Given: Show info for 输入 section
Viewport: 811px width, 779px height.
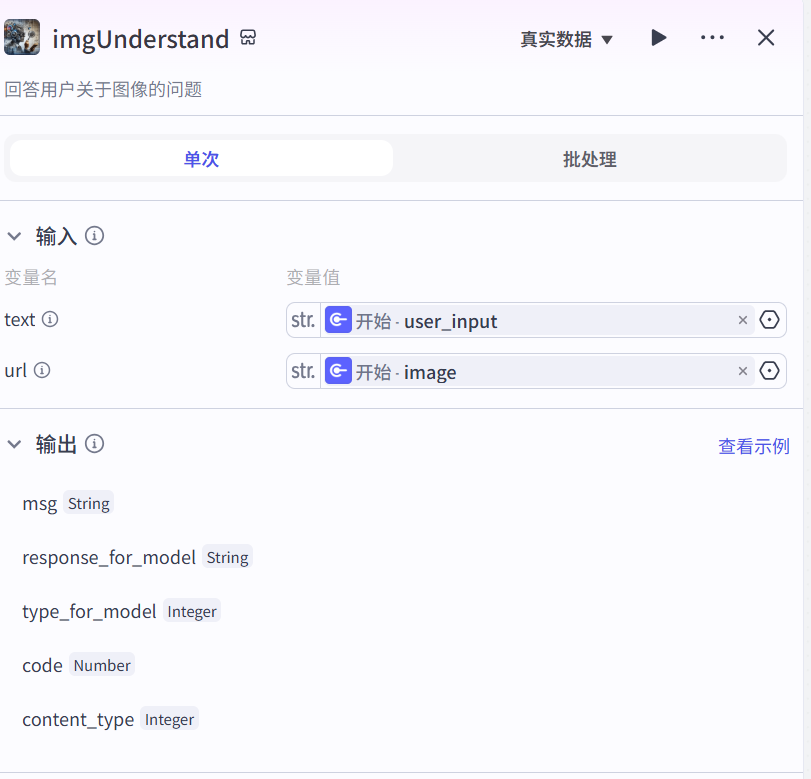Looking at the screenshot, I should coord(95,236).
